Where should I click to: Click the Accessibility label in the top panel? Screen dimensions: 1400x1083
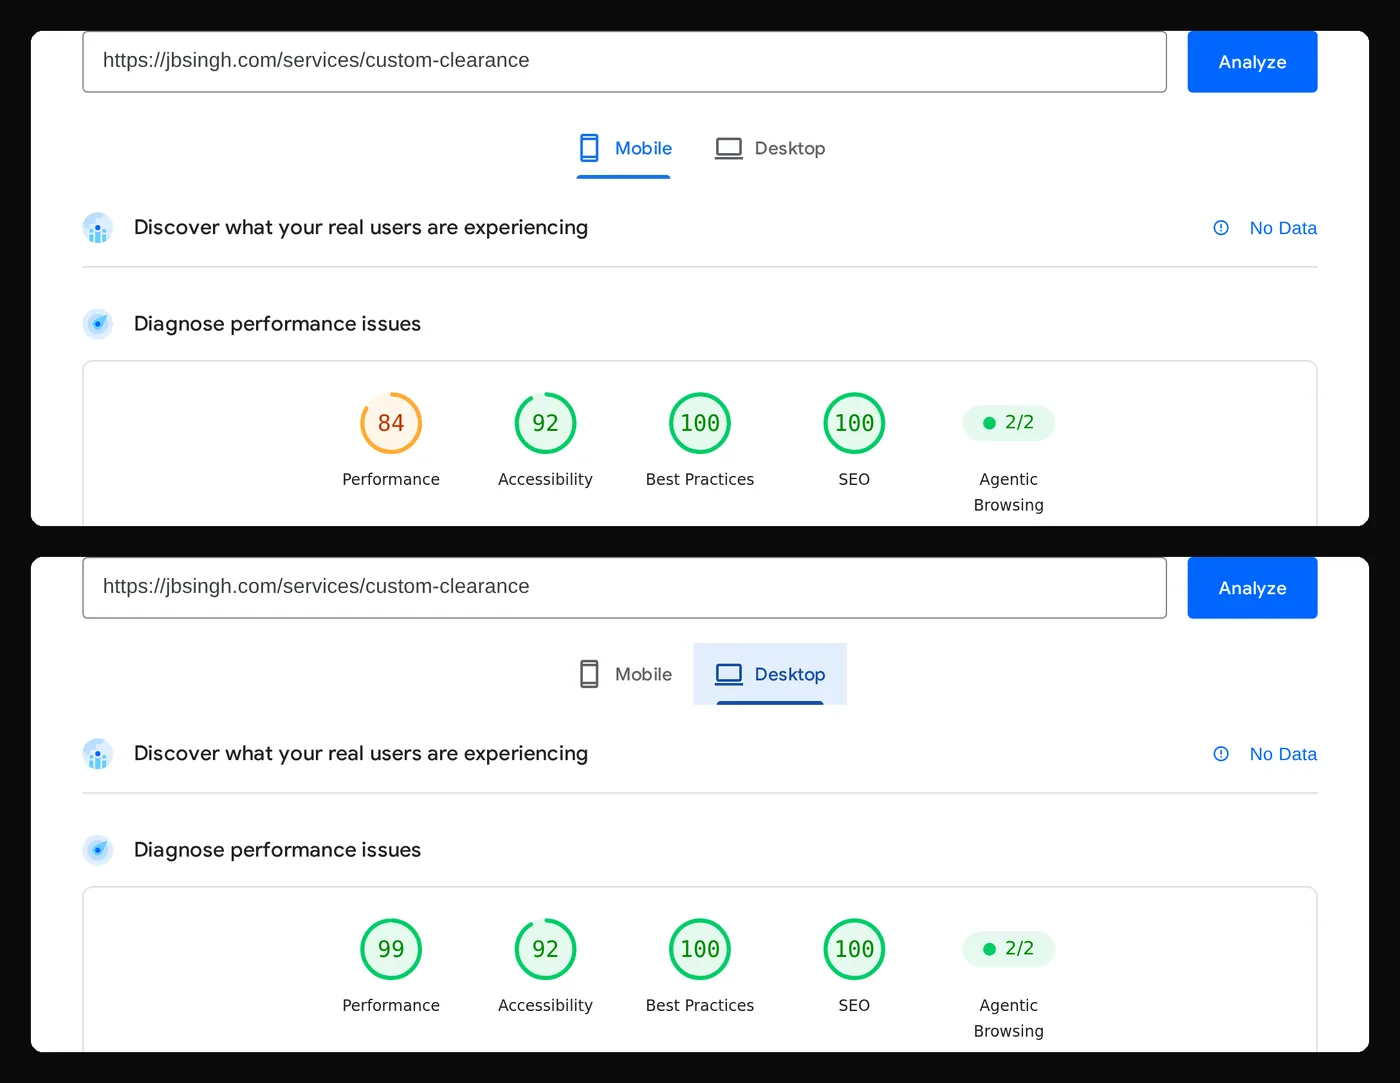point(545,480)
